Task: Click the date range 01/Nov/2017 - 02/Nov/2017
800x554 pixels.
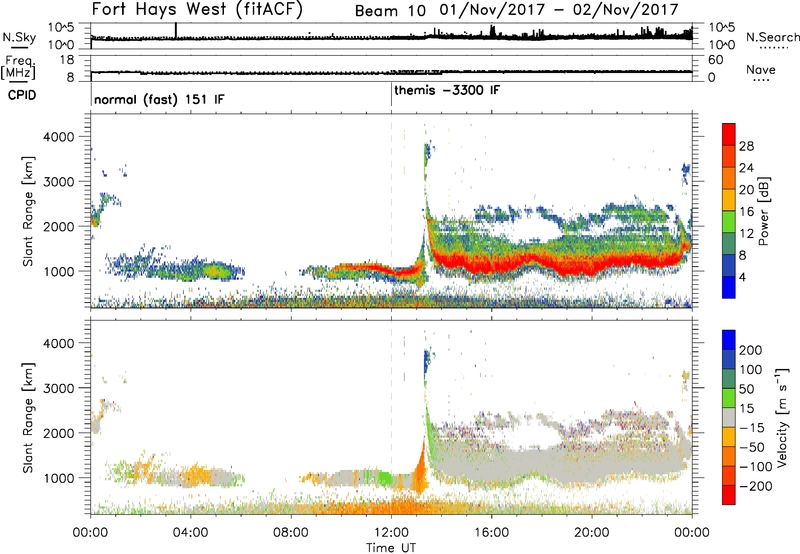Action: pos(561,10)
